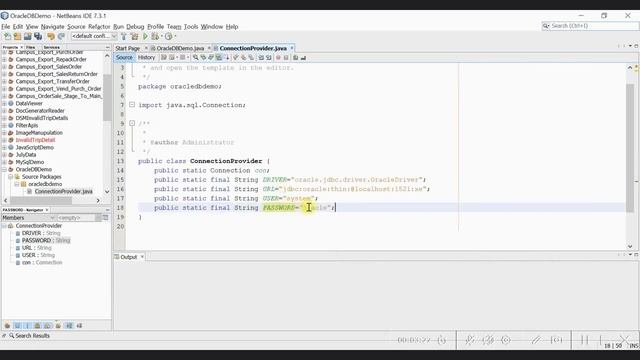The height and width of the screenshot is (360, 640).
Task: Click the Projects panel horizontal scrollbar
Action: (41, 200)
